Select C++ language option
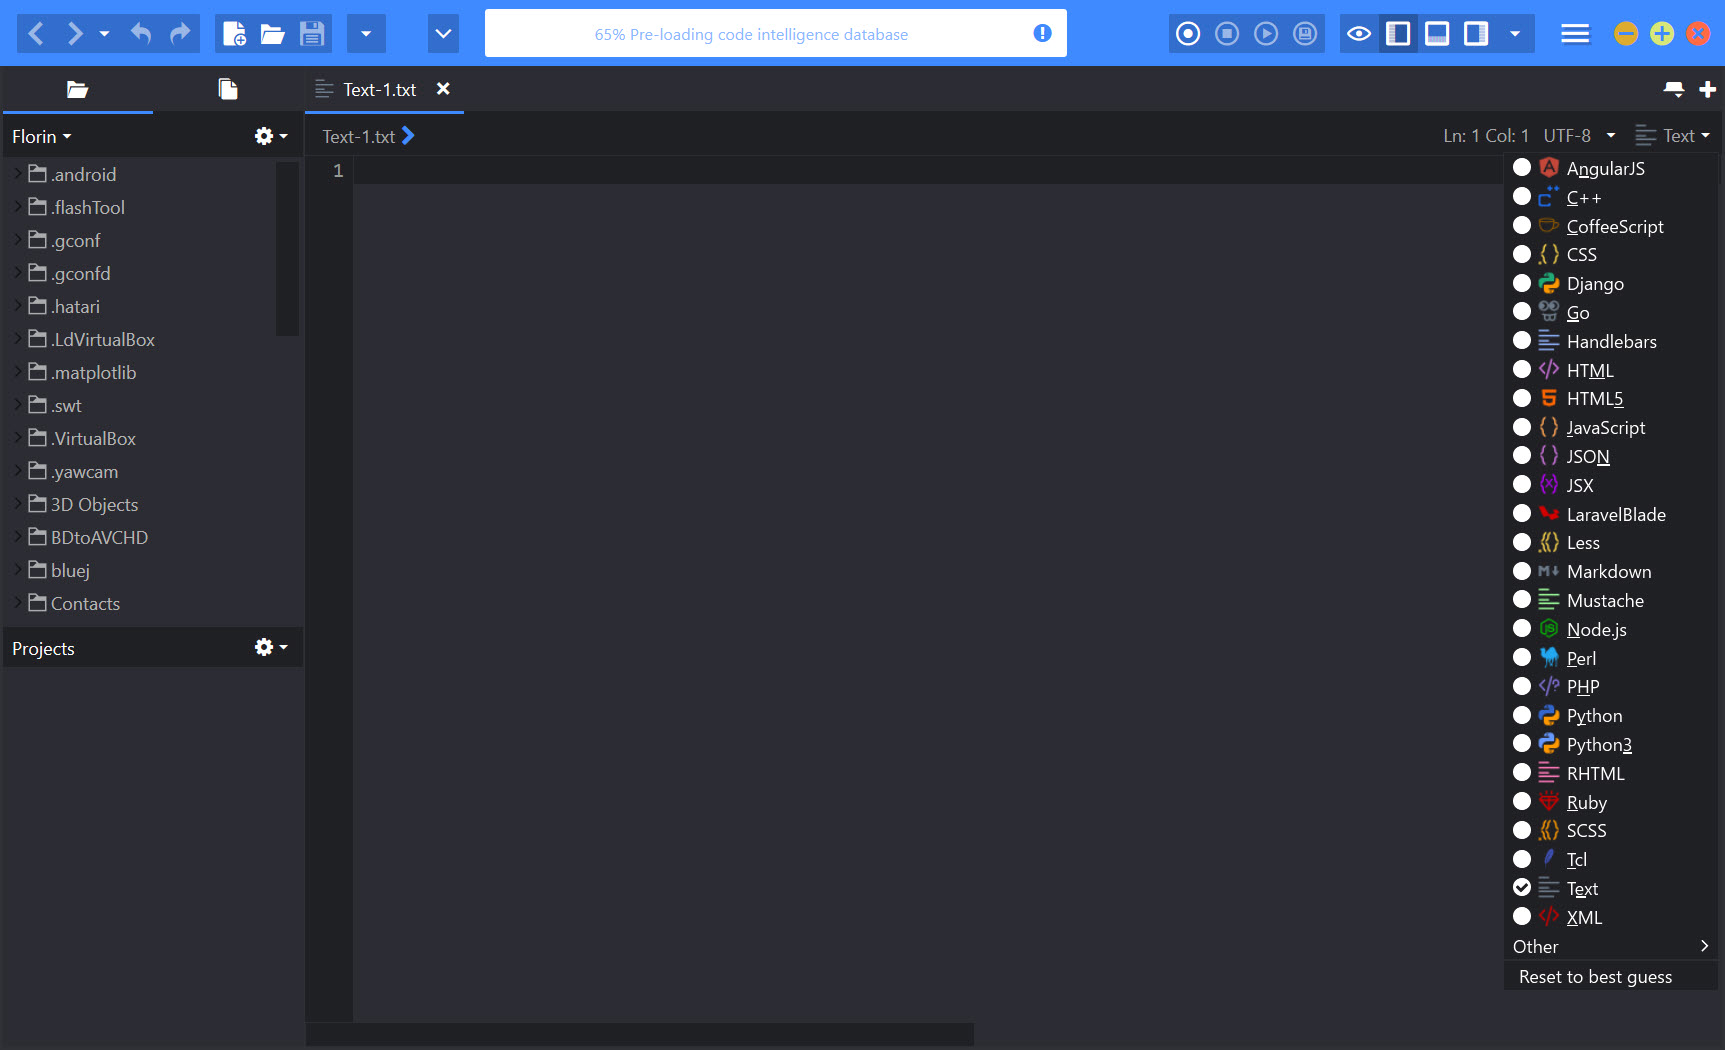This screenshot has height=1050, width=1725. click(1610, 197)
